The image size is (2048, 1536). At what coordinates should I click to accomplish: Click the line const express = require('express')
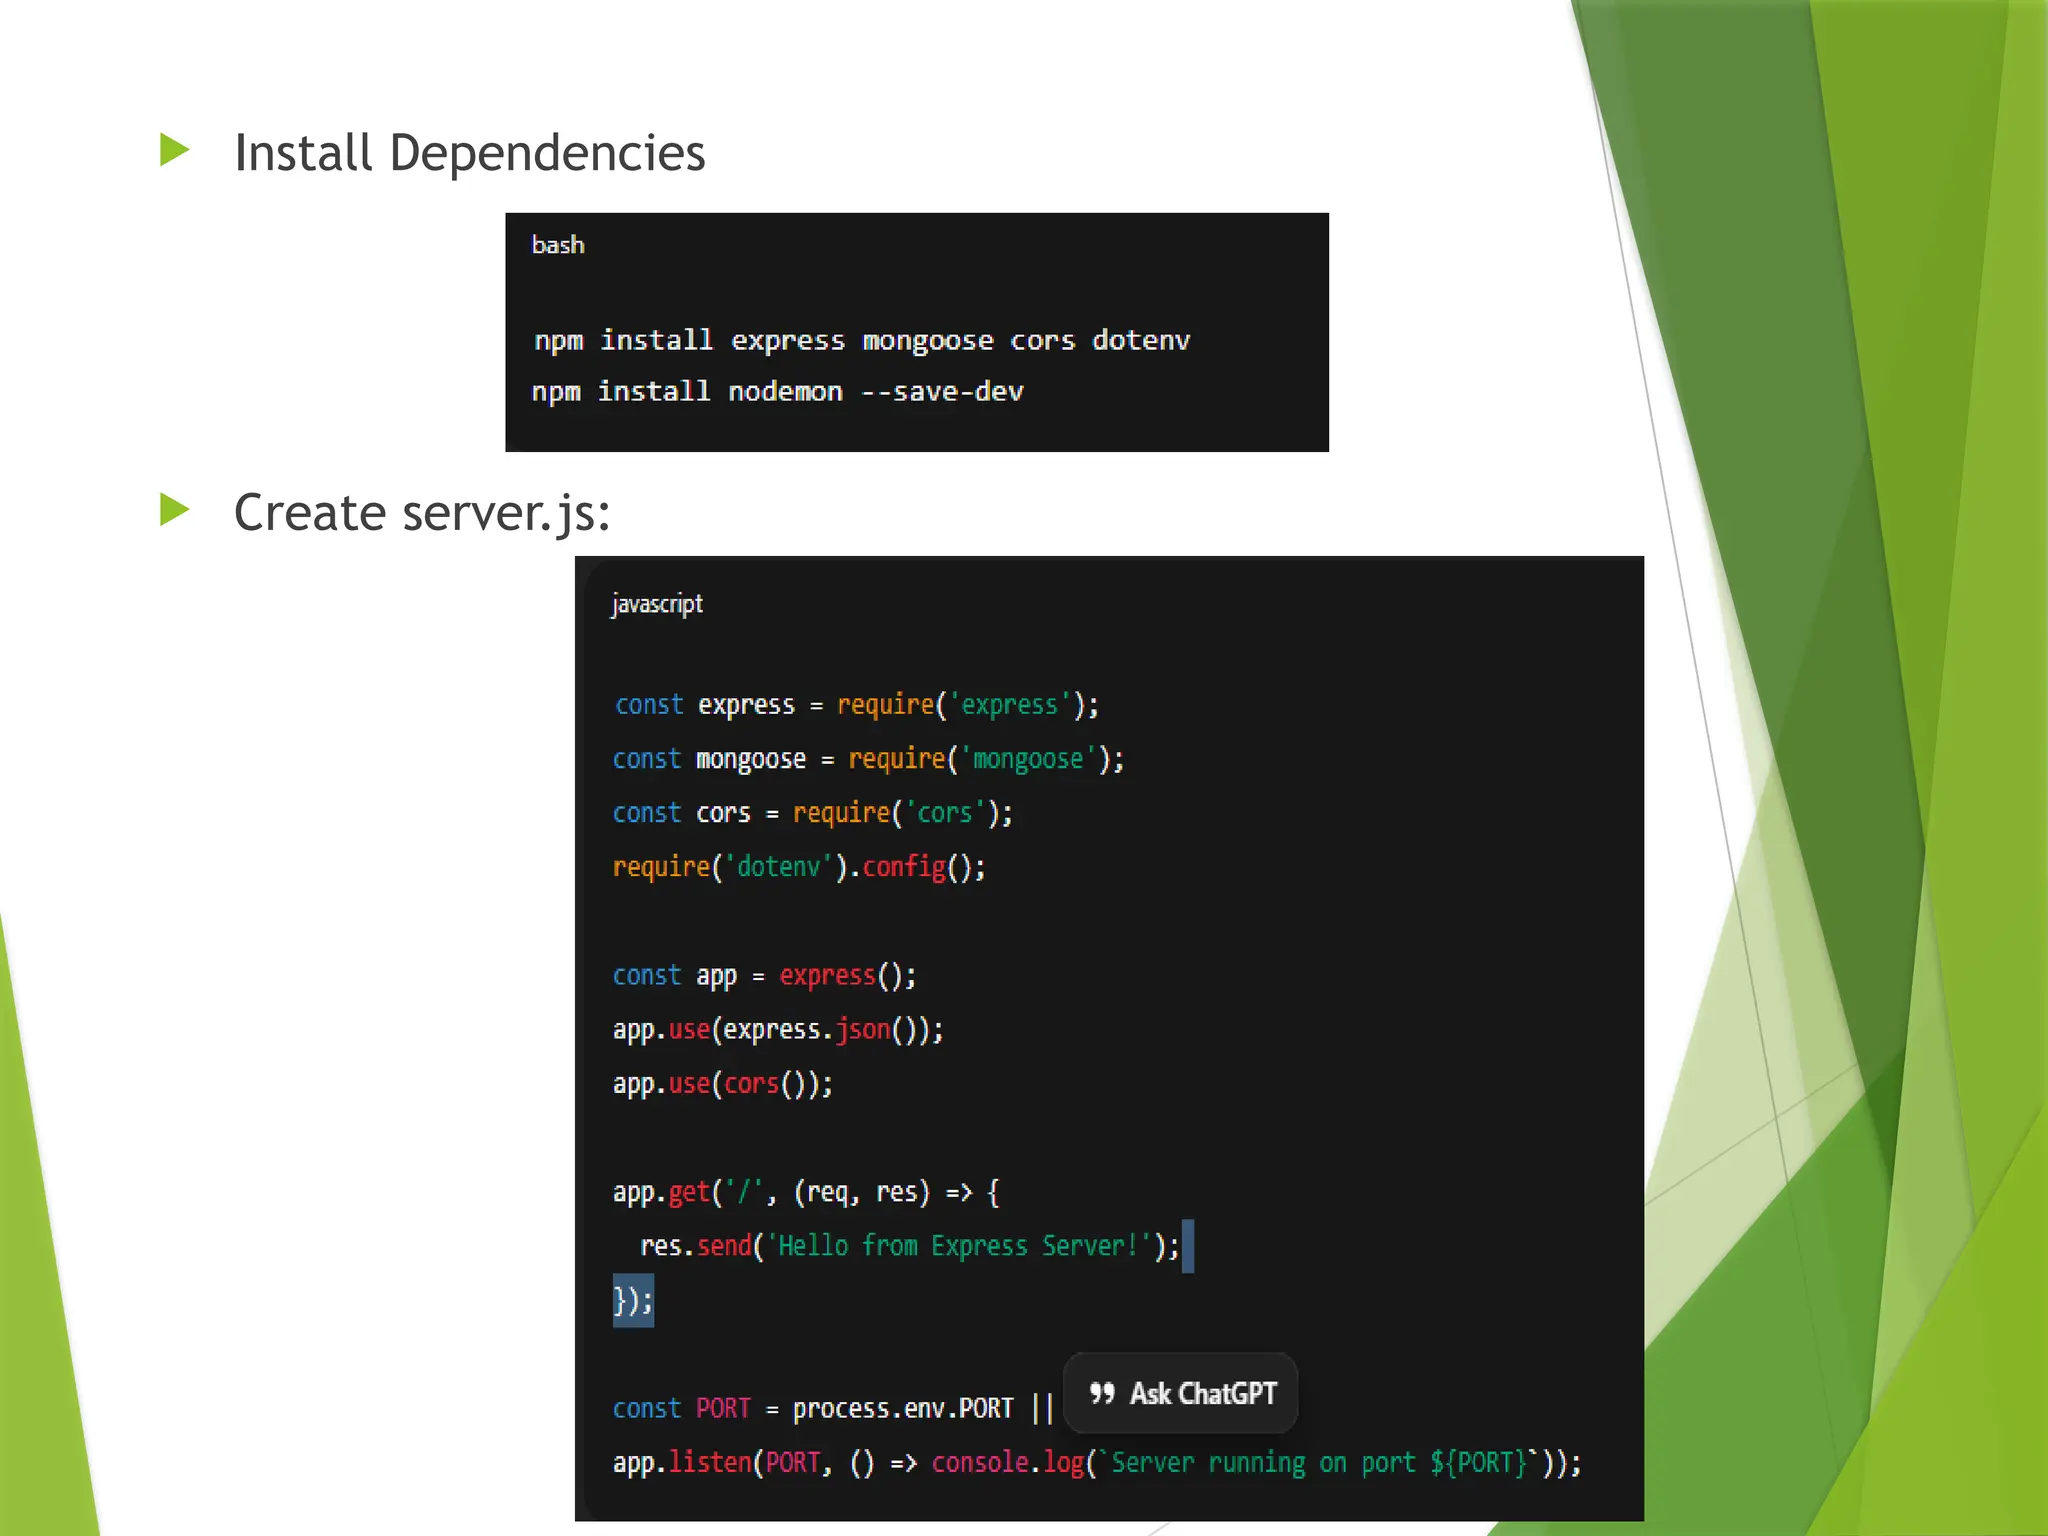pos(857,705)
